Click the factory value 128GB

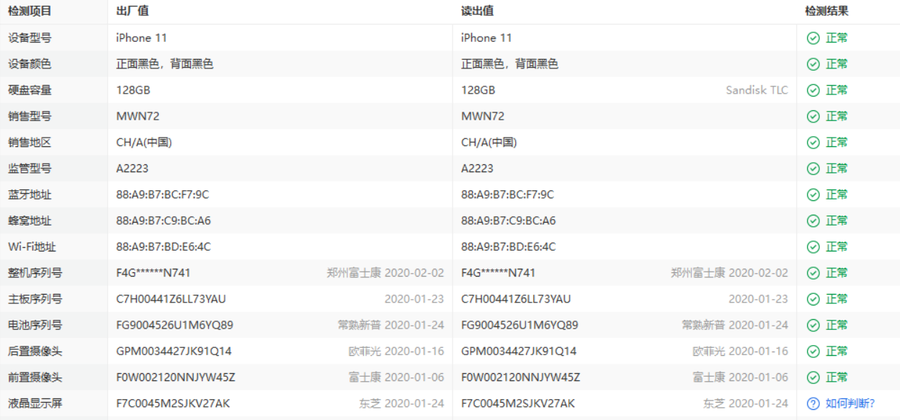[x=133, y=90]
